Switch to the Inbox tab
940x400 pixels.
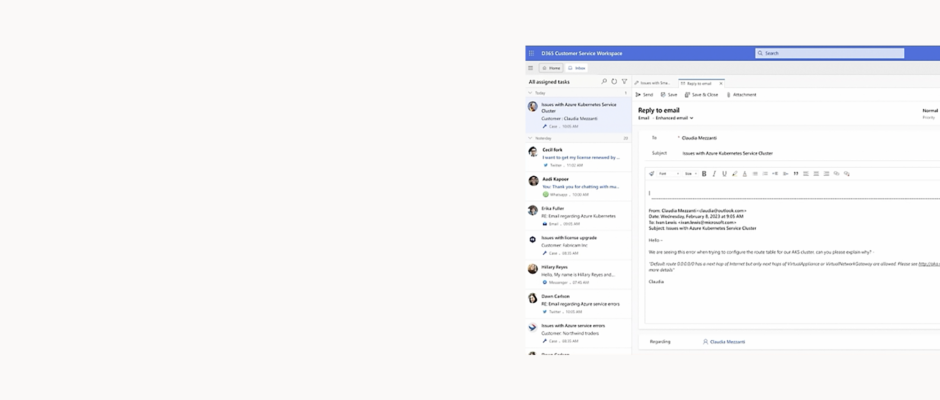pyautogui.click(x=577, y=68)
